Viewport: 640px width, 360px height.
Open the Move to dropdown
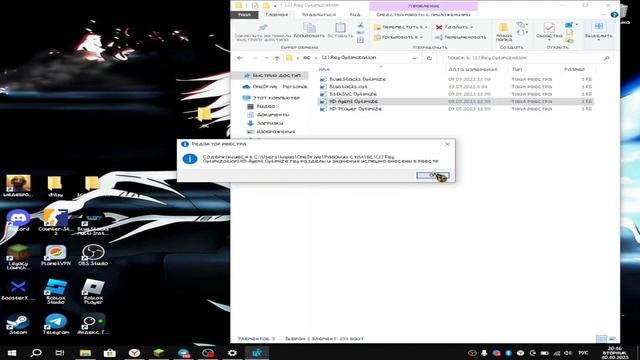pyautogui.click(x=401, y=27)
